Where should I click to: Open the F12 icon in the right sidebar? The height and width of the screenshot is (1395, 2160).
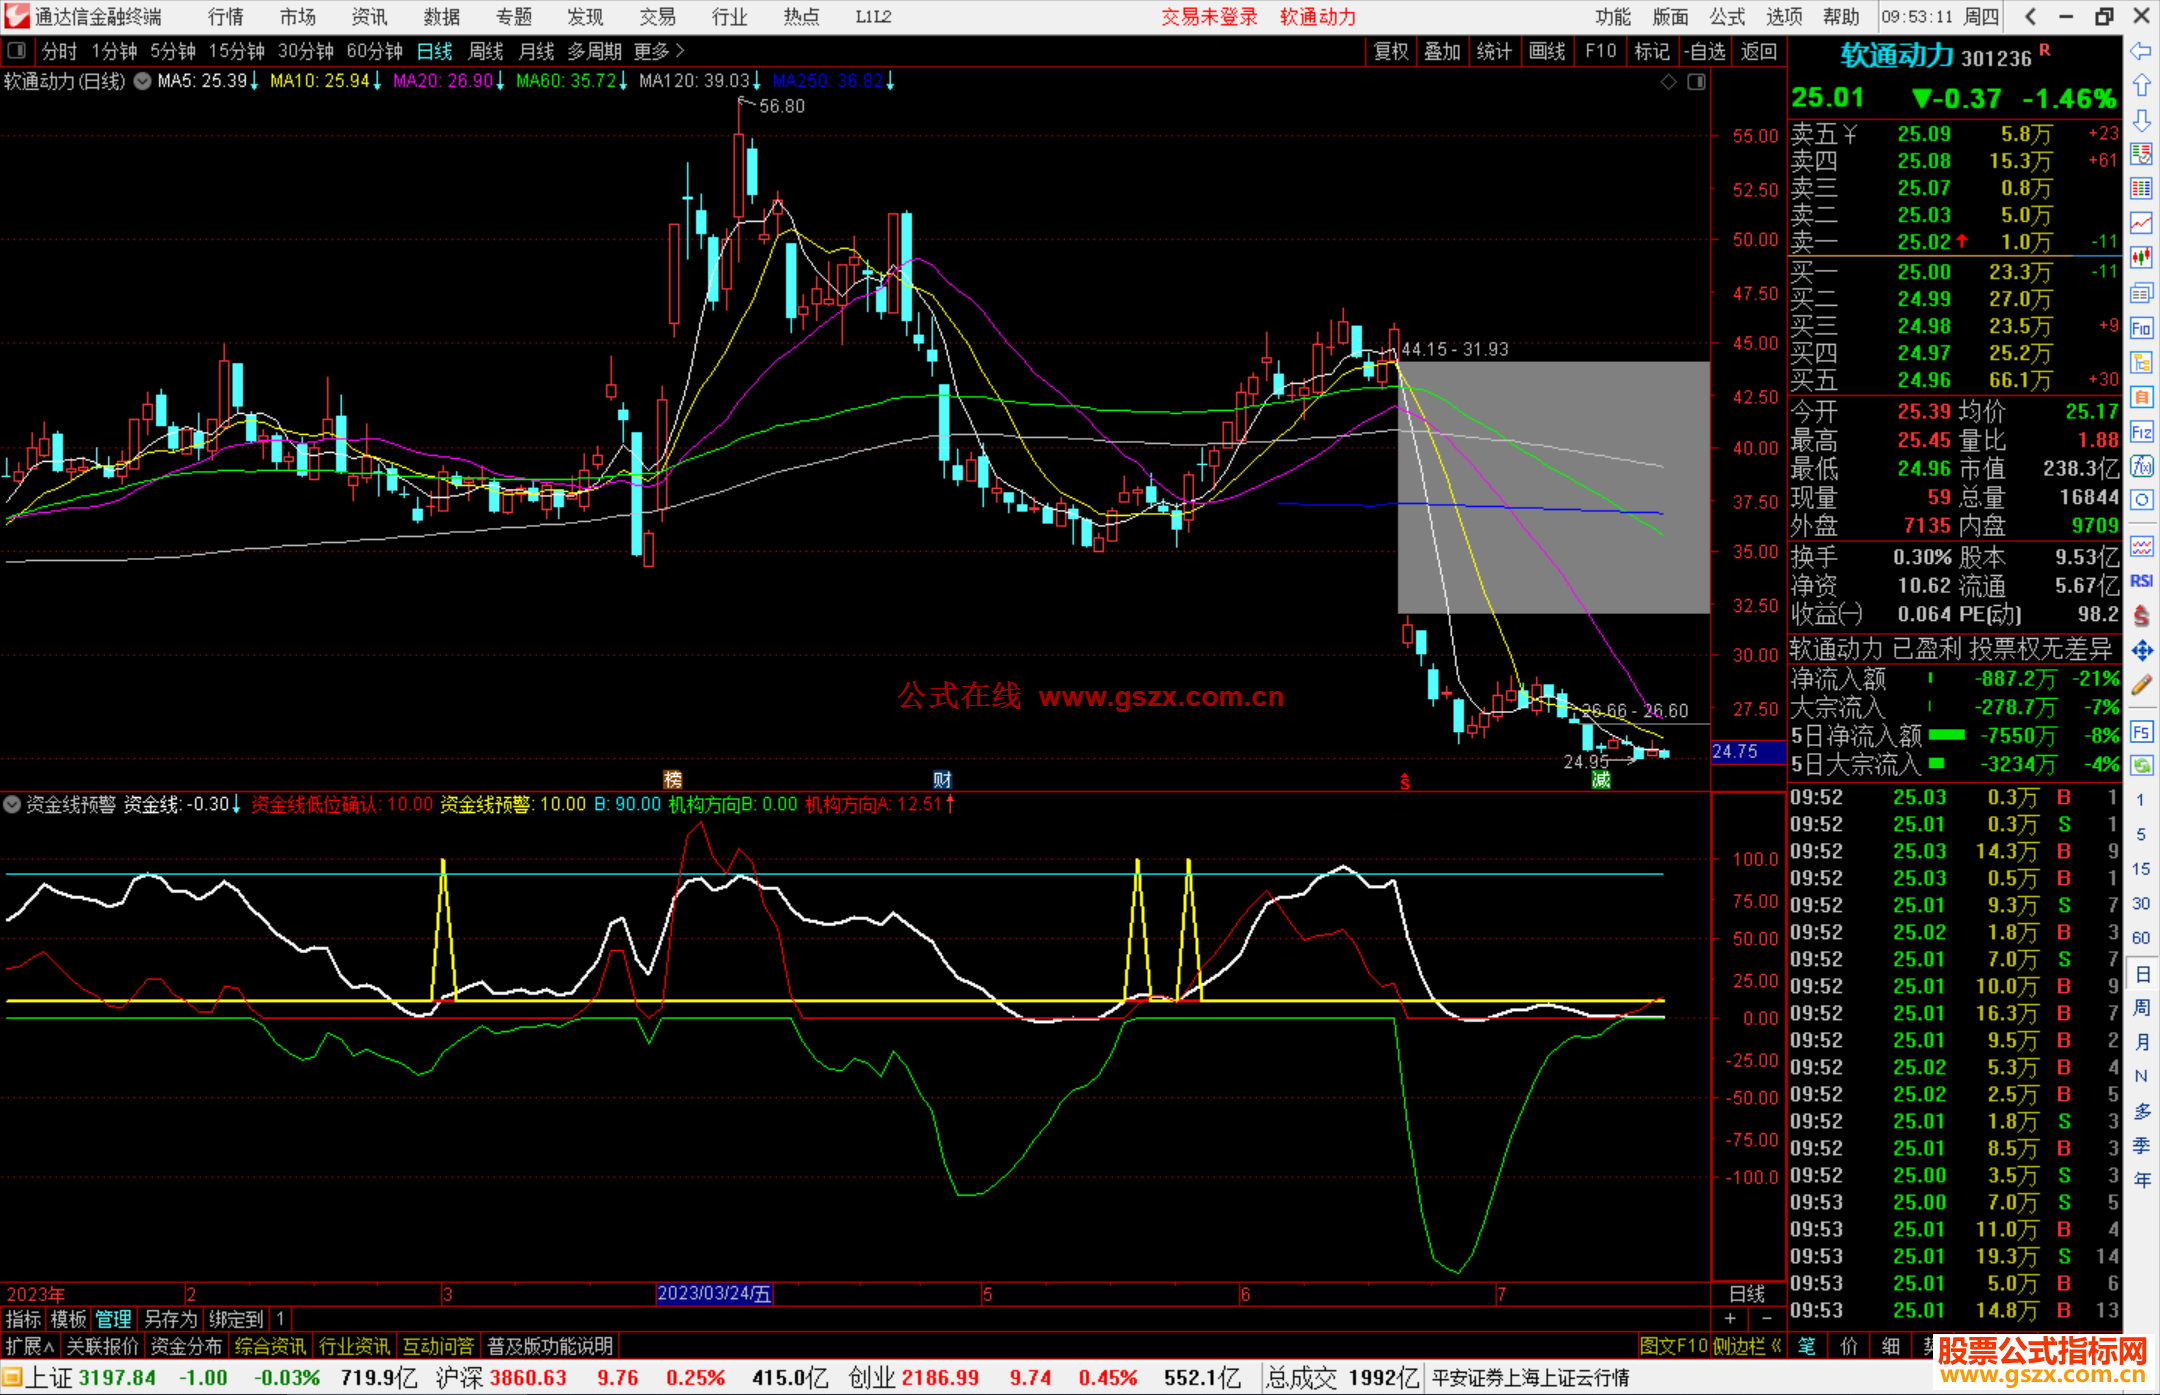[2141, 432]
